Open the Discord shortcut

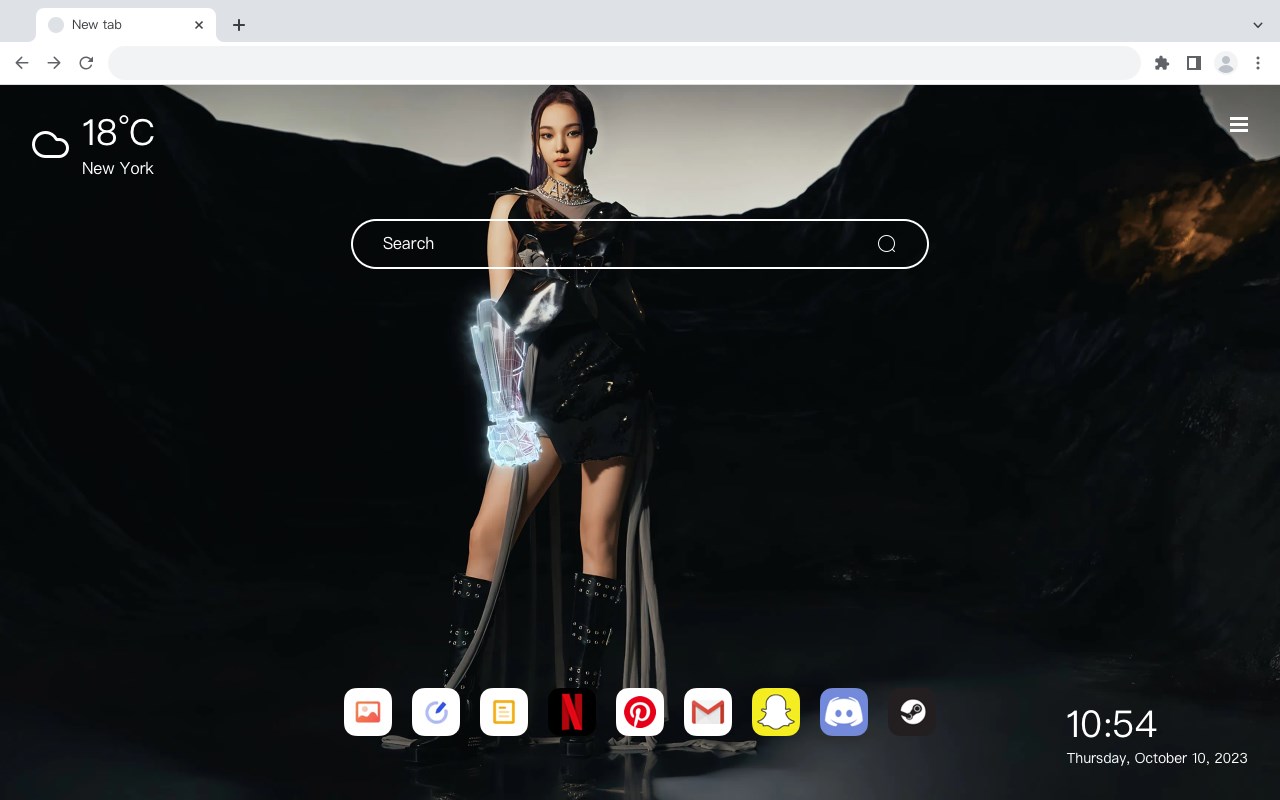(x=844, y=712)
